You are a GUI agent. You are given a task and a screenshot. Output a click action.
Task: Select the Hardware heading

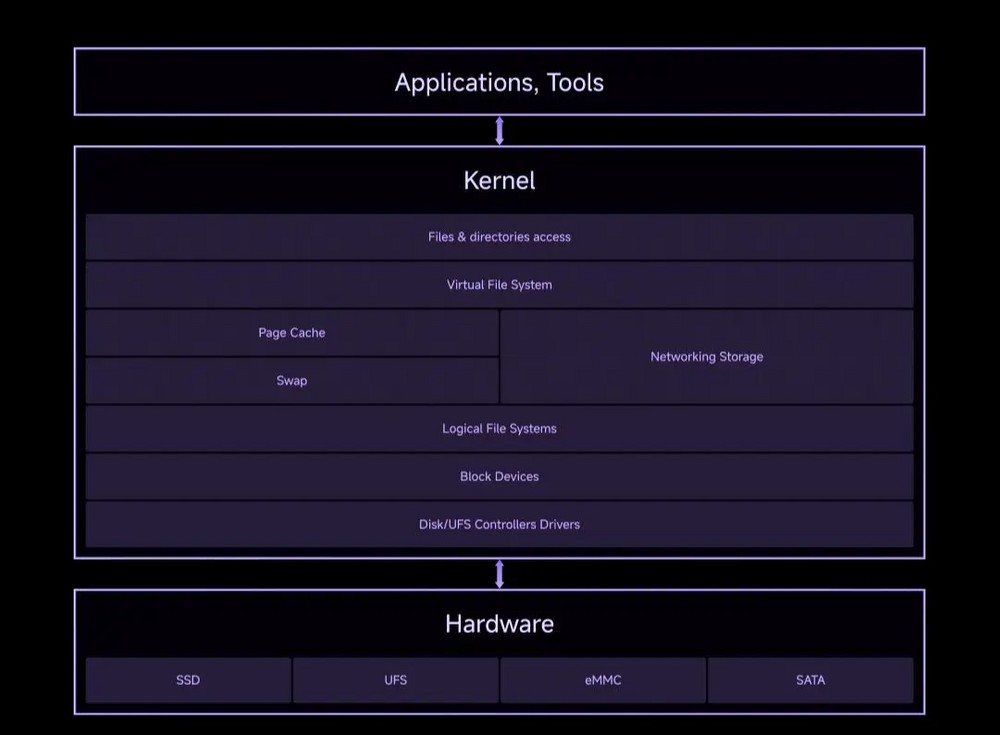click(499, 624)
